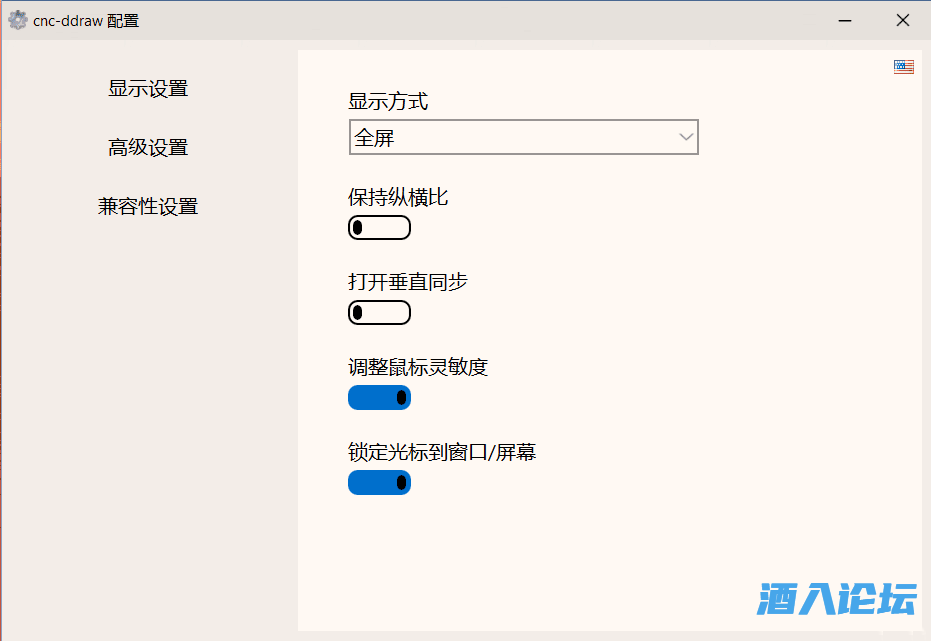Click the 调整鼠标灵敏度 label text
931x641 pixels.
418,367
